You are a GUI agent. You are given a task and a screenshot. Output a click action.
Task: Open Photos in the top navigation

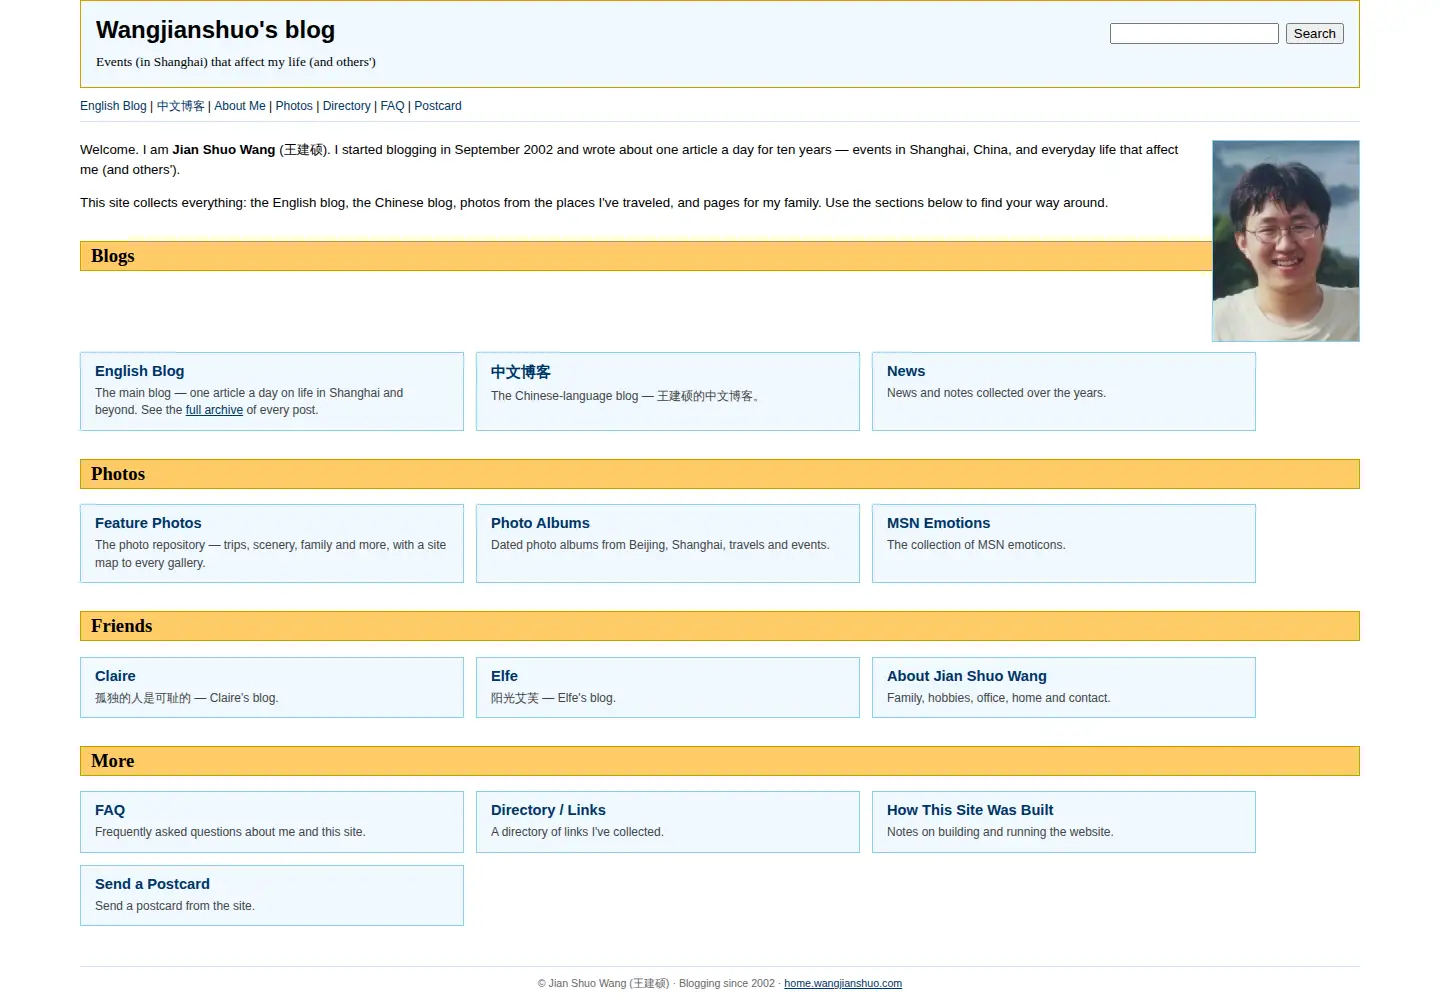point(294,106)
